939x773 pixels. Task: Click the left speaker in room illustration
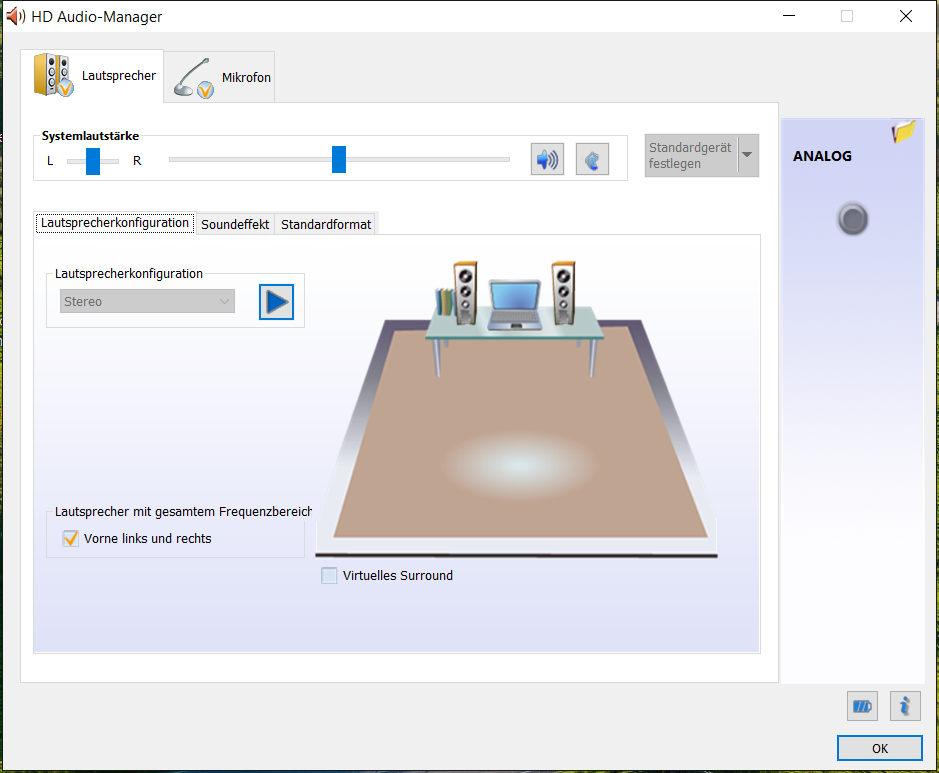coord(465,293)
